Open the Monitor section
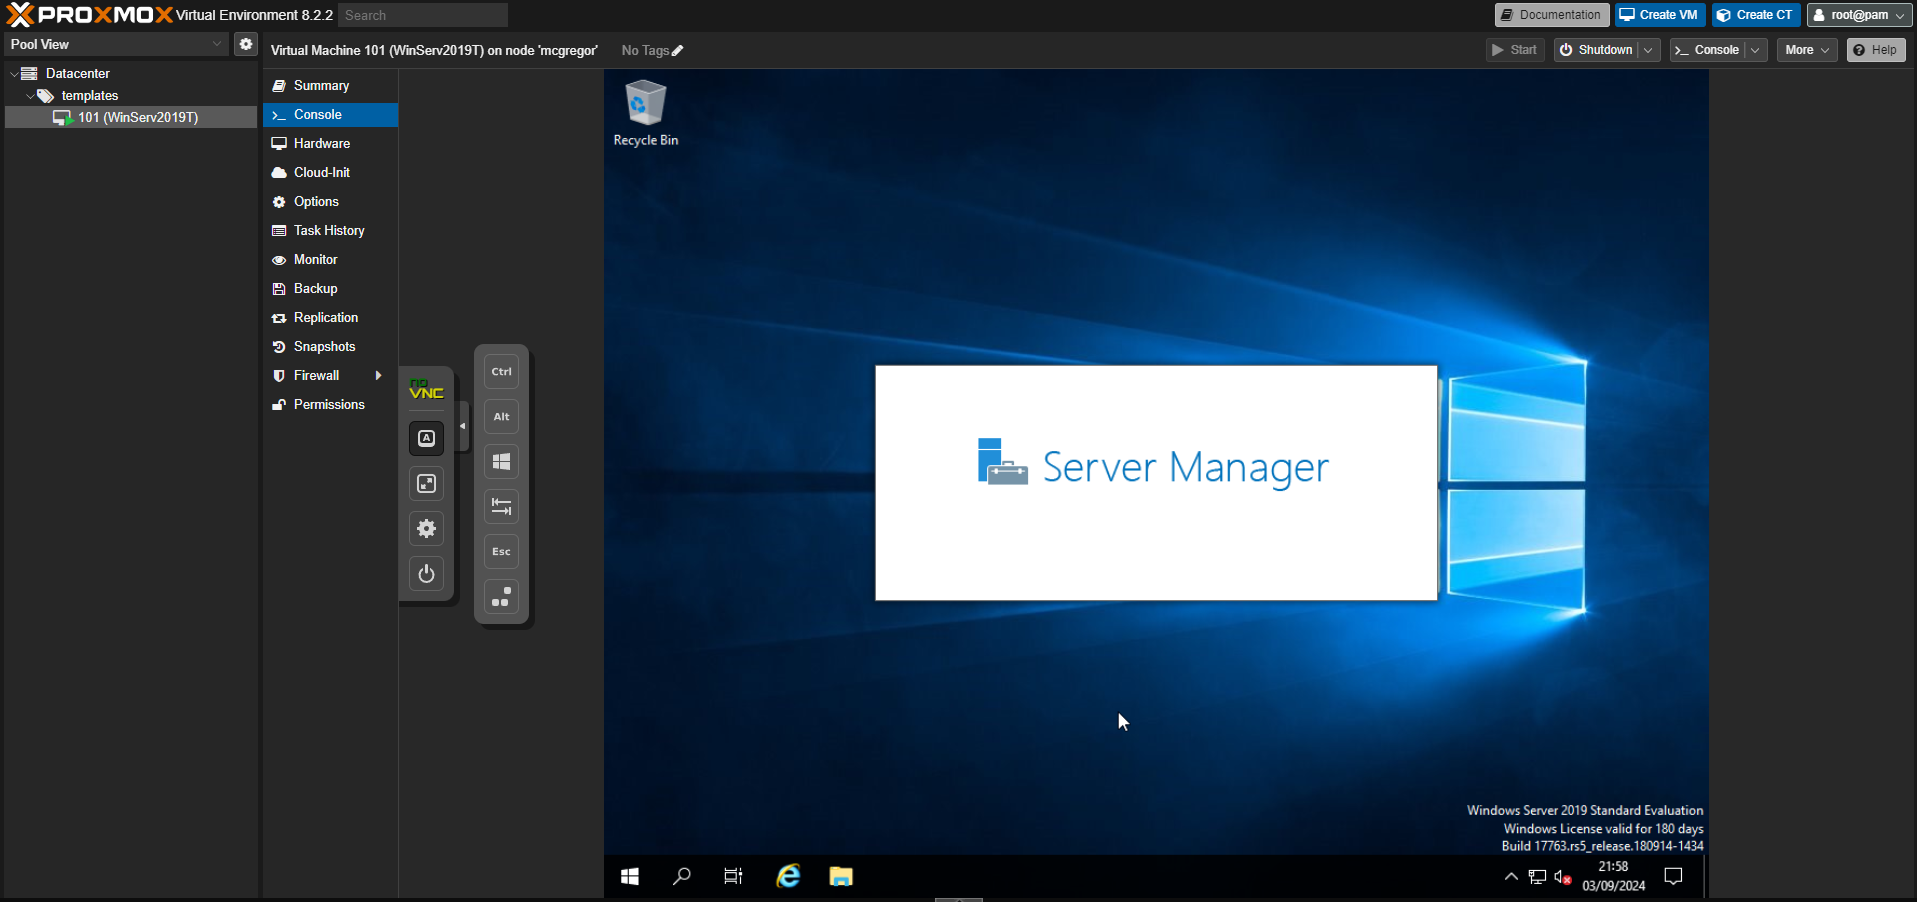 coord(330,260)
